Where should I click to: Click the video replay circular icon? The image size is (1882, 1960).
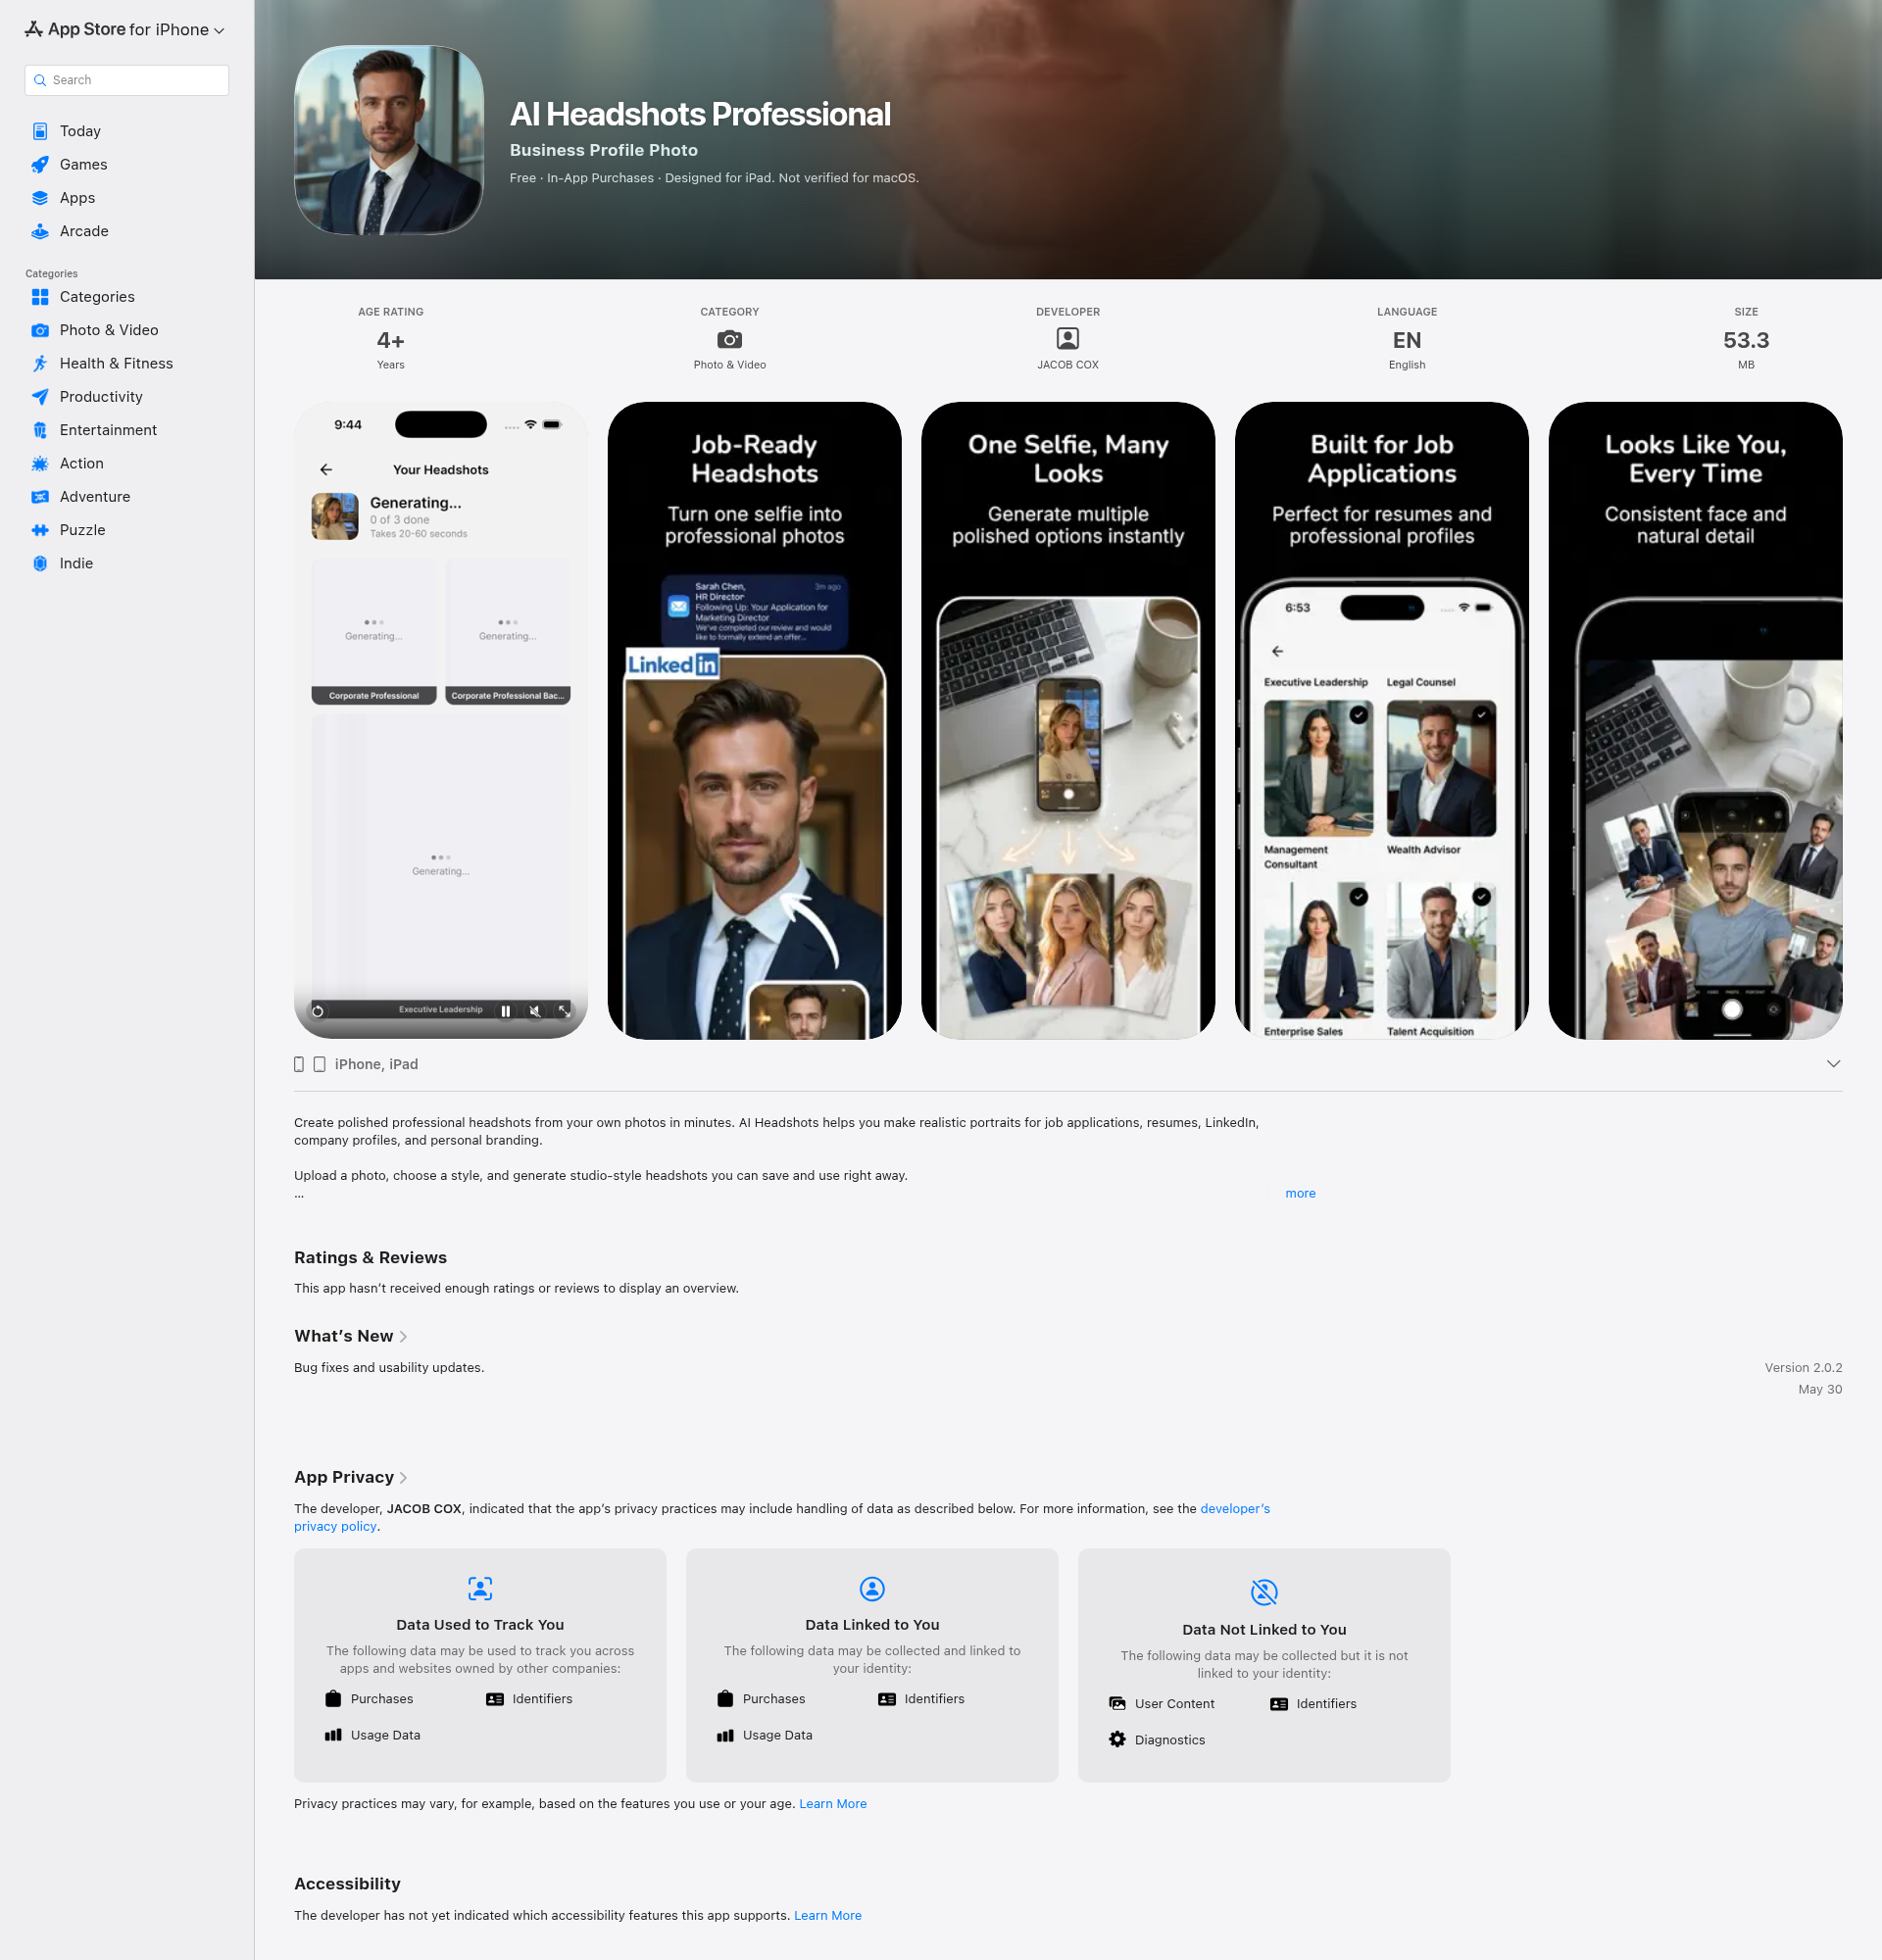point(318,1011)
